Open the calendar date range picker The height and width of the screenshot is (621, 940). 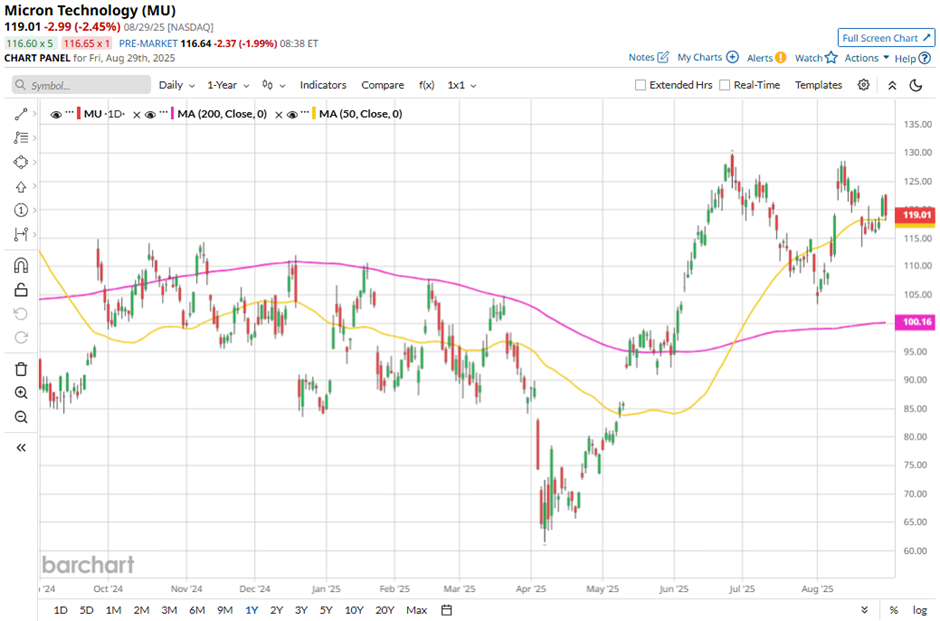(447, 610)
